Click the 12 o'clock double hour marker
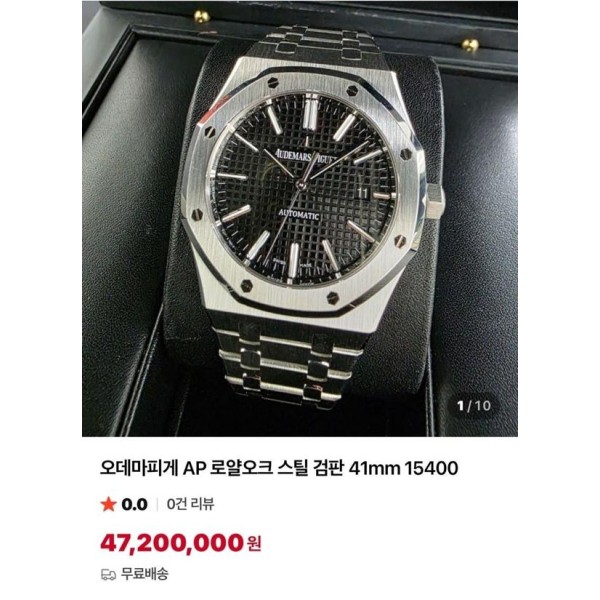 [x=312, y=112]
